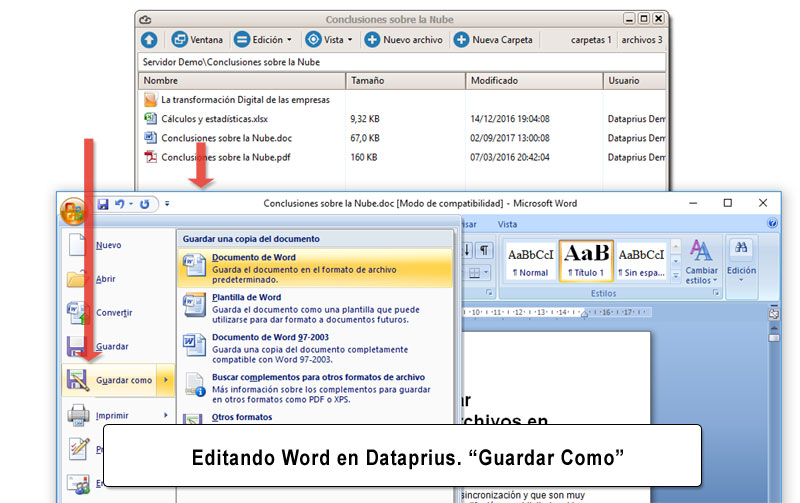Click the Excel file icon beside Cálculos y estadísticas

[x=150, y=119]
